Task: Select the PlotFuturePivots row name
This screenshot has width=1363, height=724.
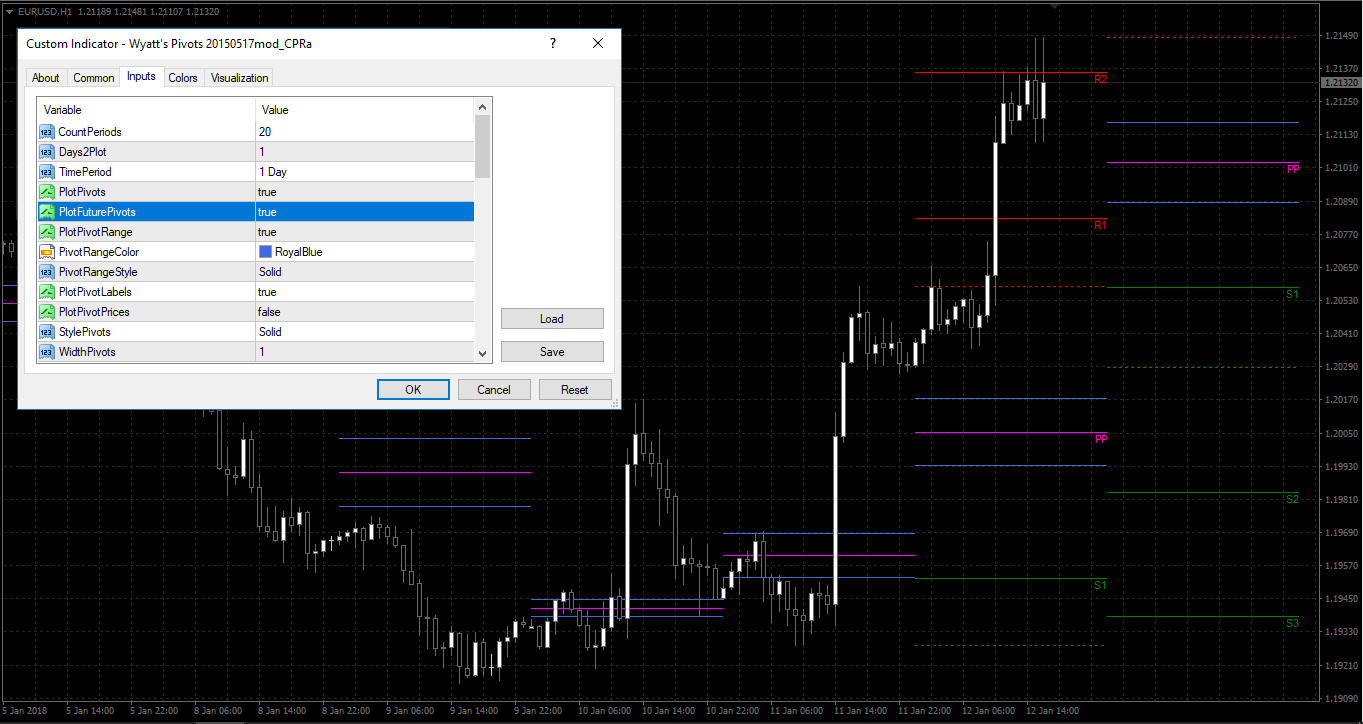Action: pyautogui.click(x=97, y=212)
